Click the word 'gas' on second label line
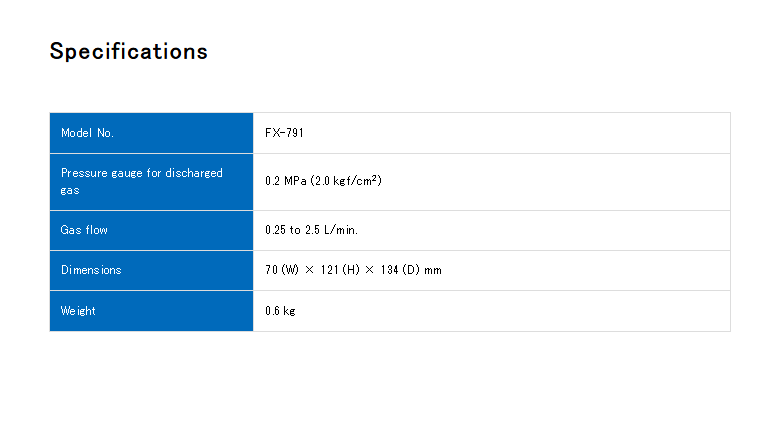The width and height of the screenshot is (758, 433). click(x=70, y=190)
